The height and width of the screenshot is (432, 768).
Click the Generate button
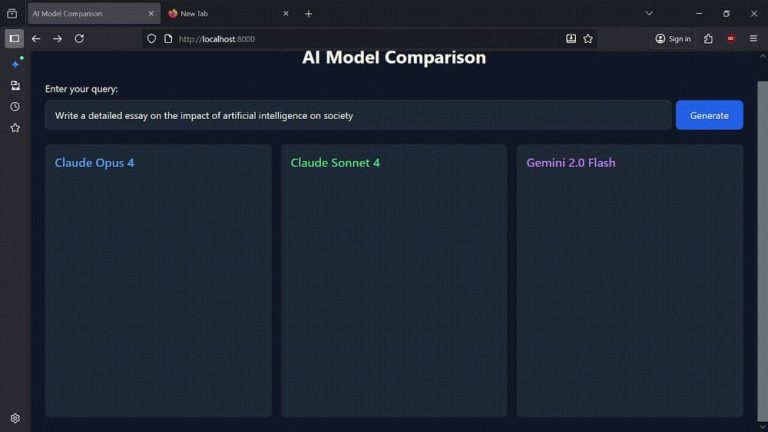click(x=709, y=115)
